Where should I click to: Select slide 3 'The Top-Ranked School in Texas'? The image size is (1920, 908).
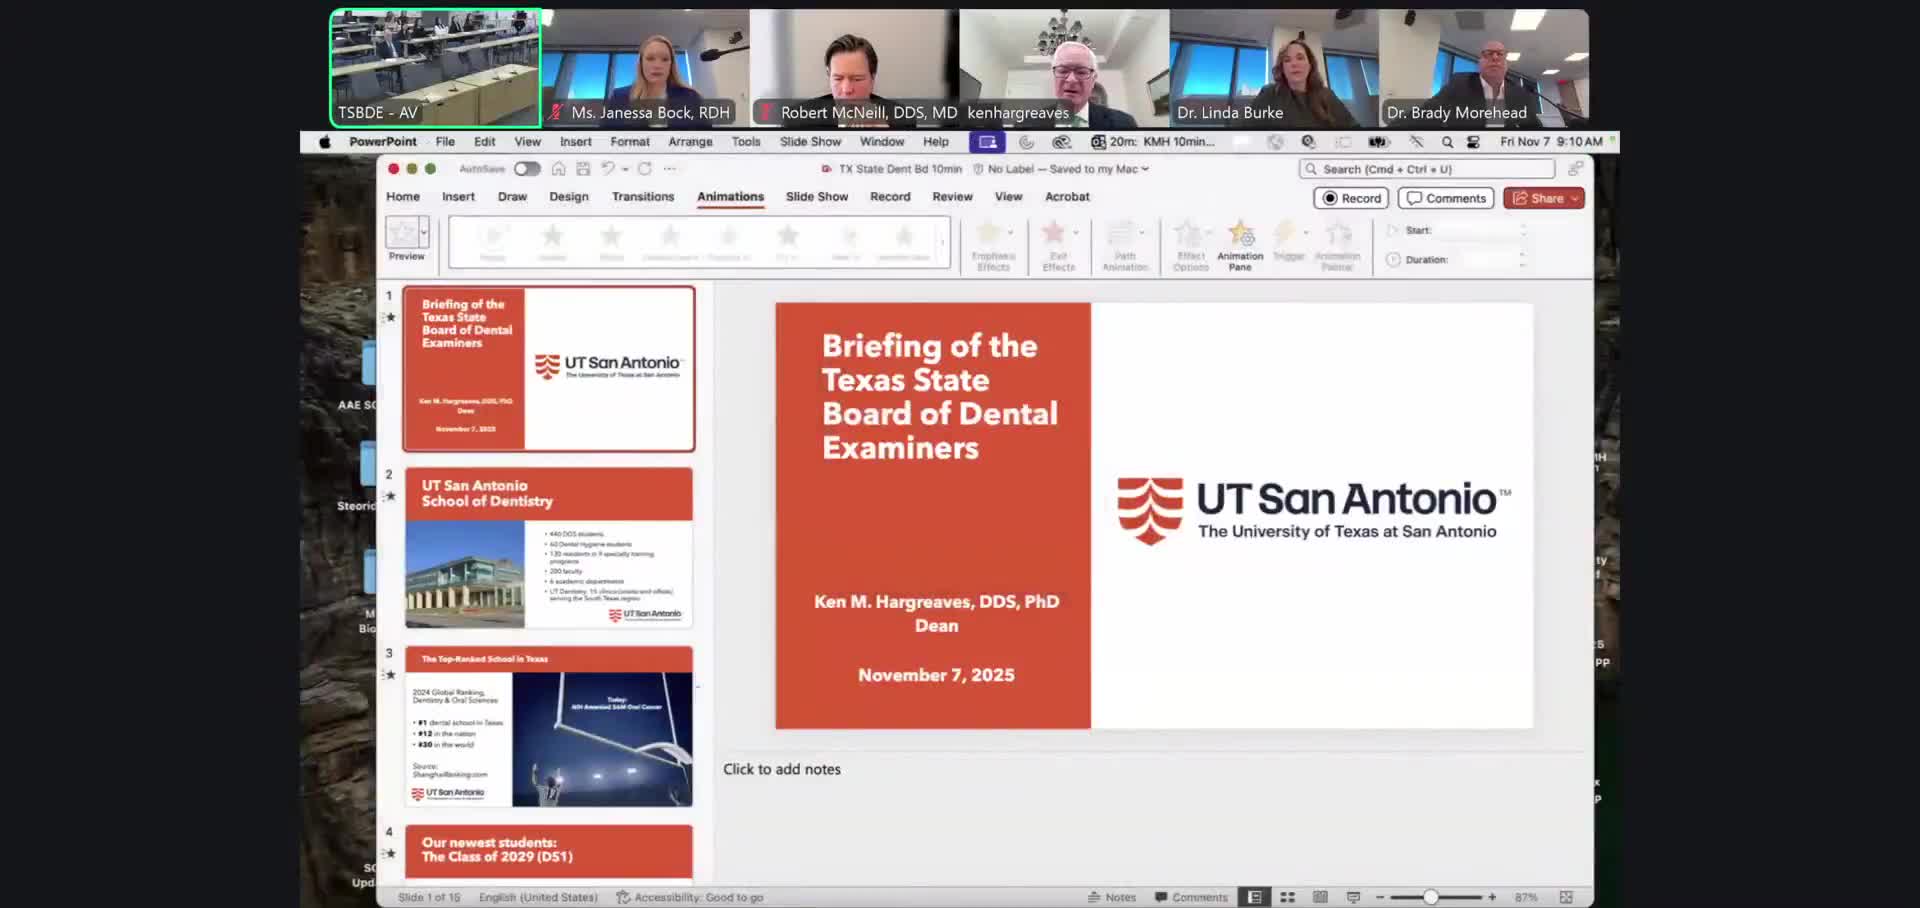(x=548, y=730)
